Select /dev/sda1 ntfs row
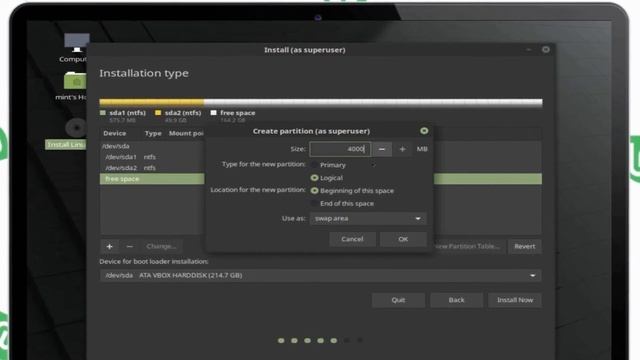The image size is (640, 360). pyautogui.click(x=152, y=157)
